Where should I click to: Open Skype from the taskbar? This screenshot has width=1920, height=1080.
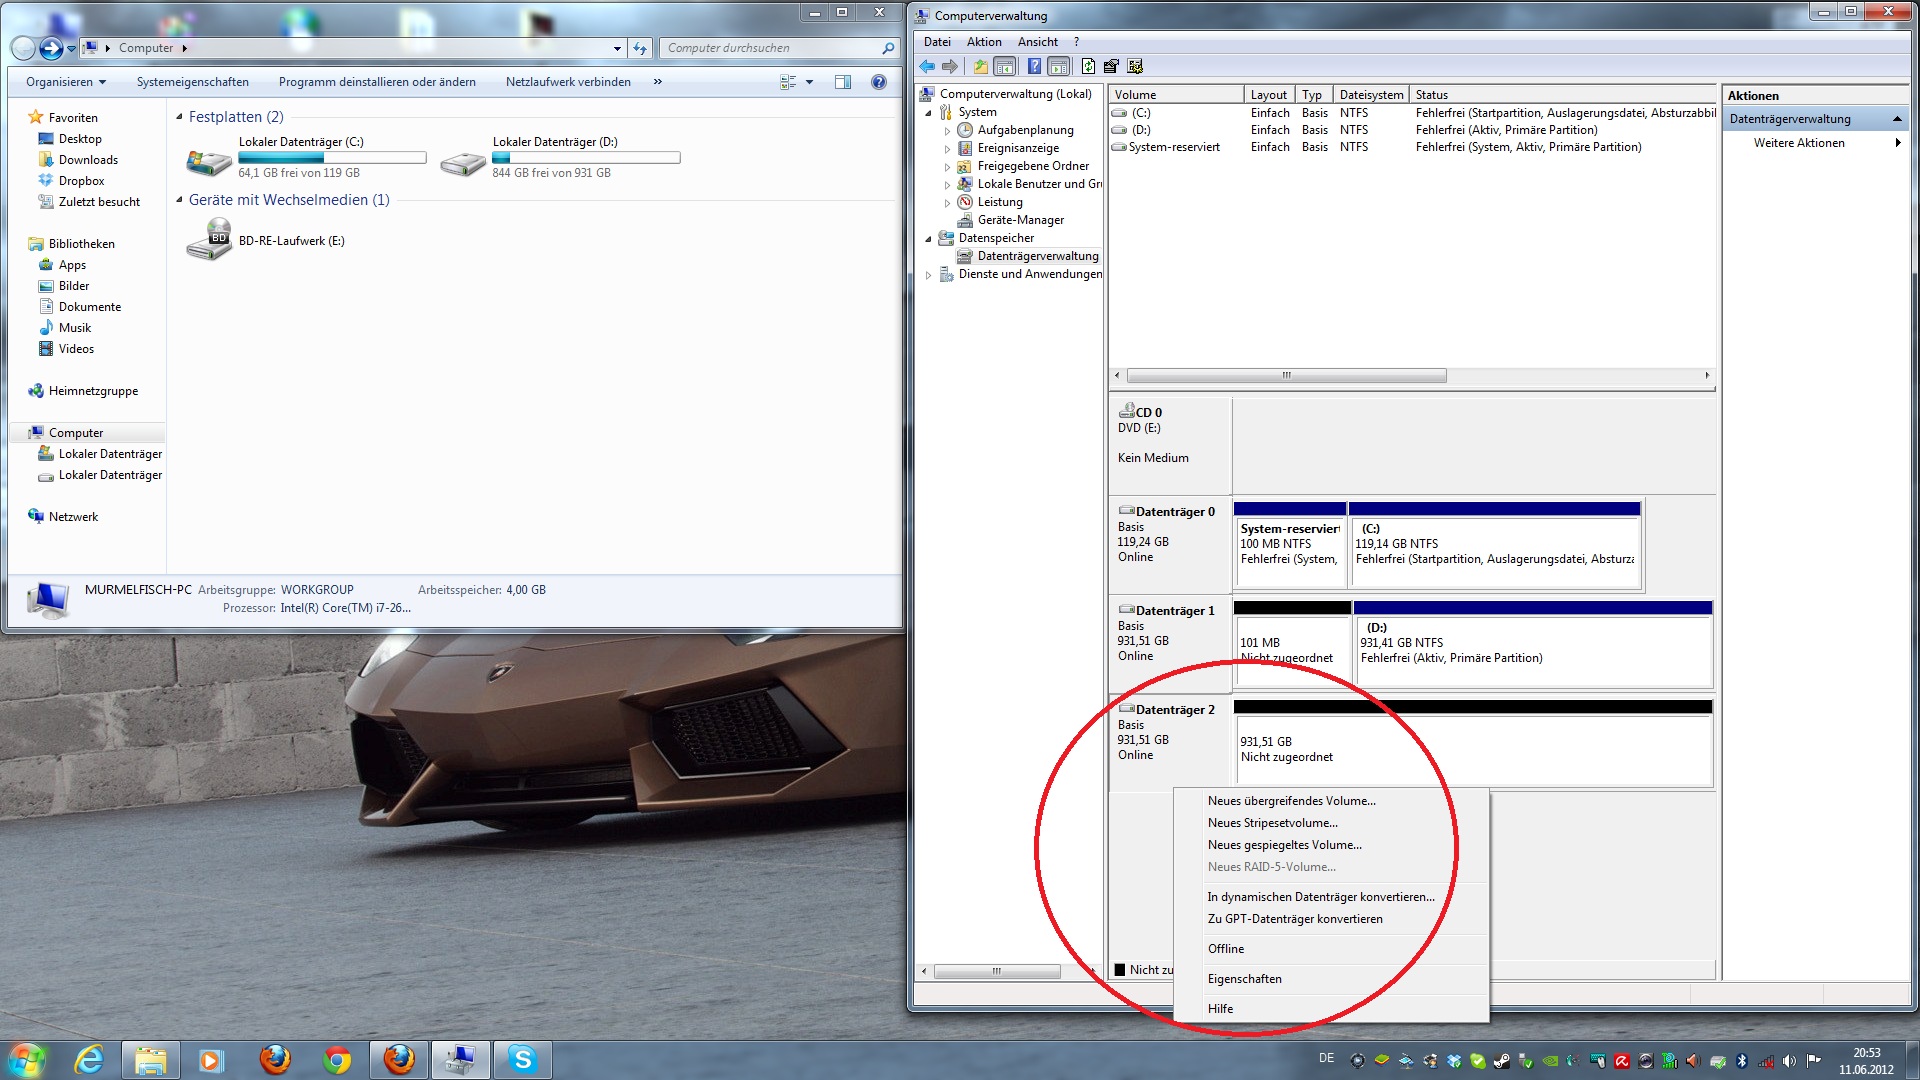click(522, 1059)
